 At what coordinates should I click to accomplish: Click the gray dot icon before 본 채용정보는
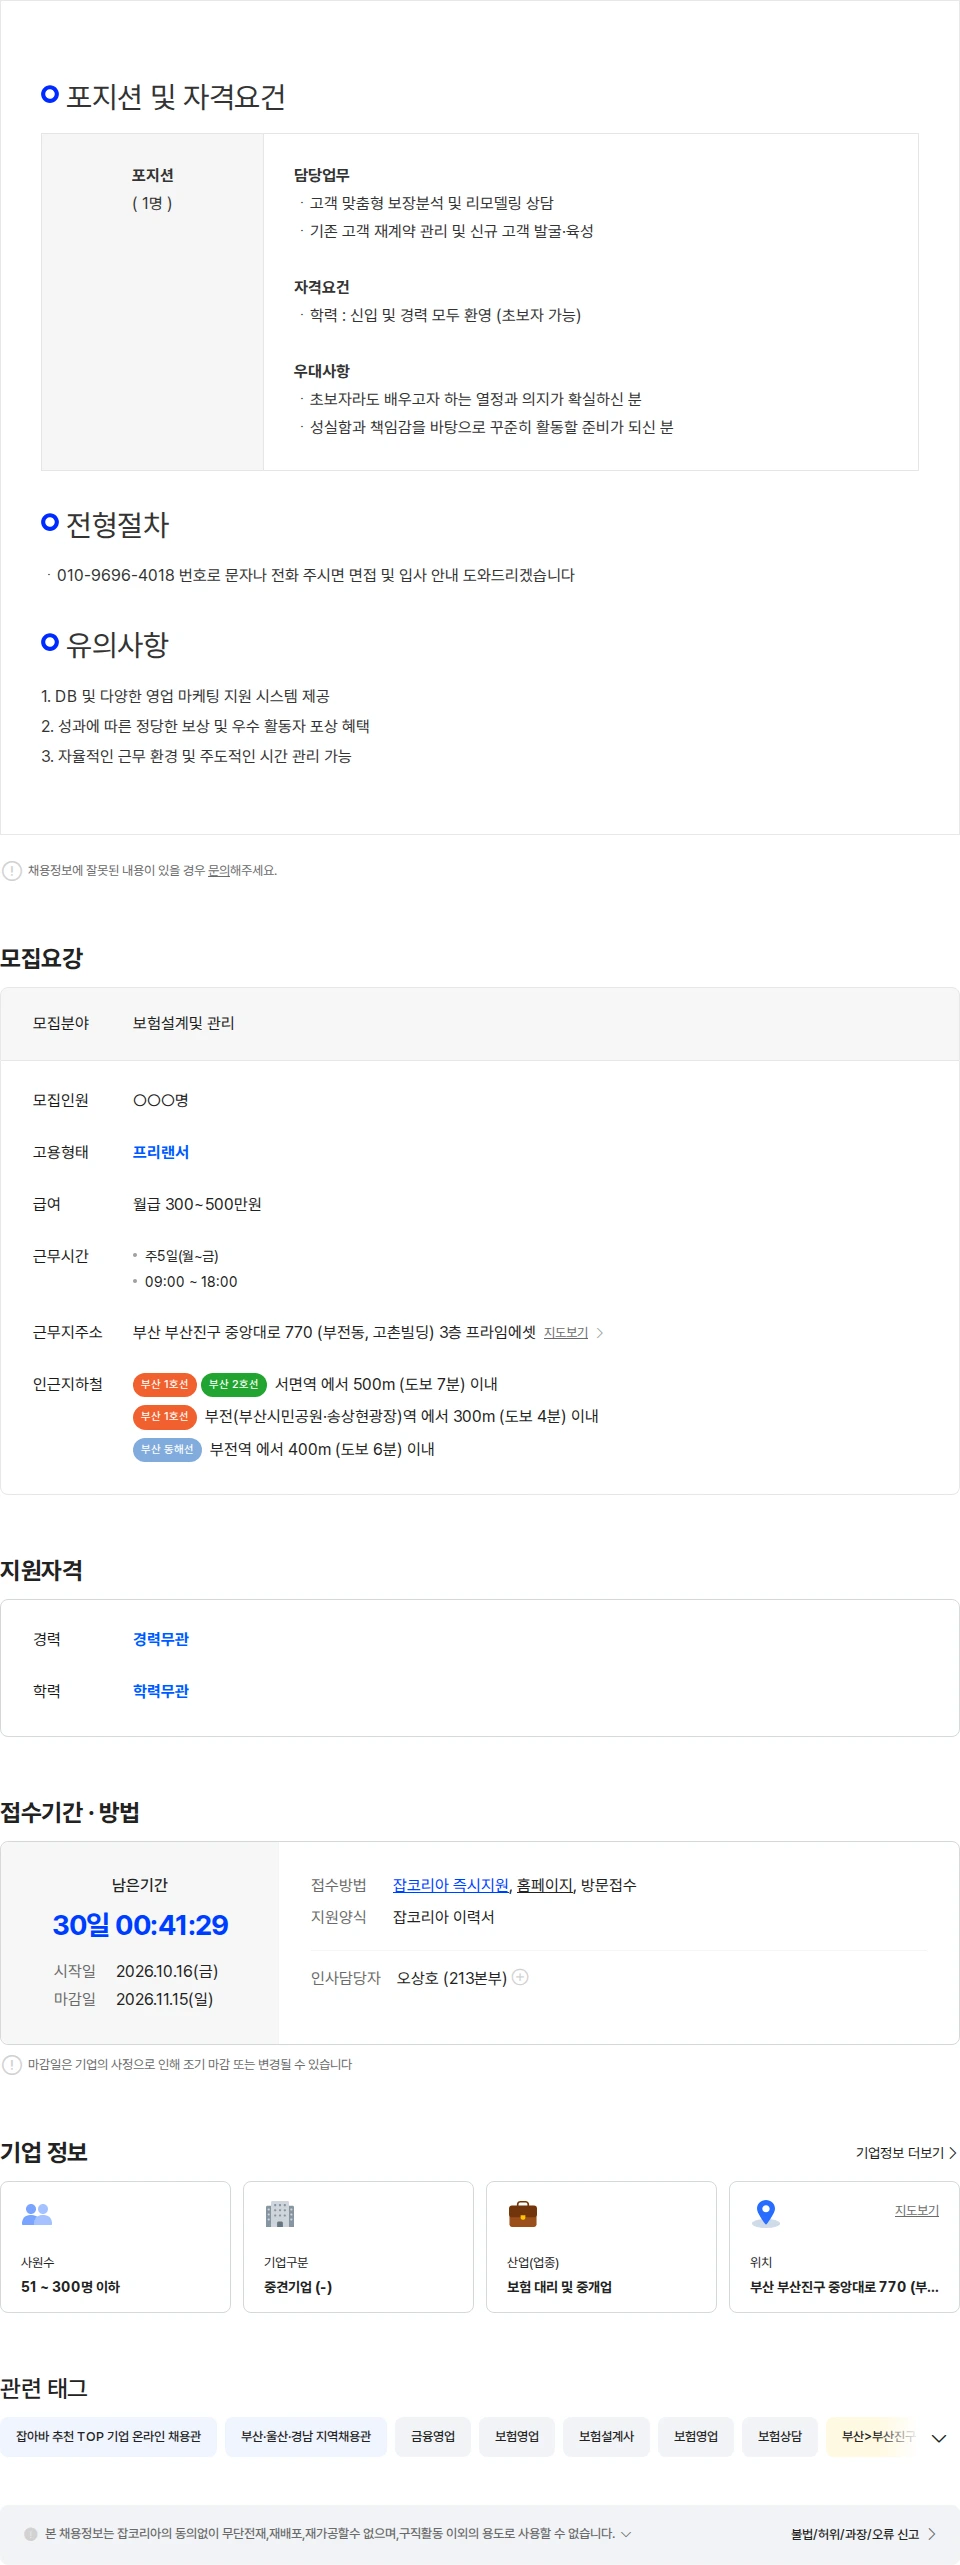click(x=31, y=2534)
